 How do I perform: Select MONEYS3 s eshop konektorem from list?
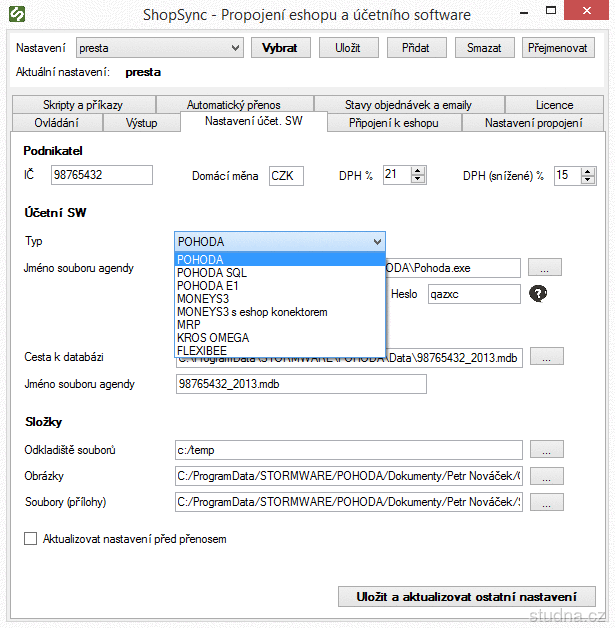[251, 312]
